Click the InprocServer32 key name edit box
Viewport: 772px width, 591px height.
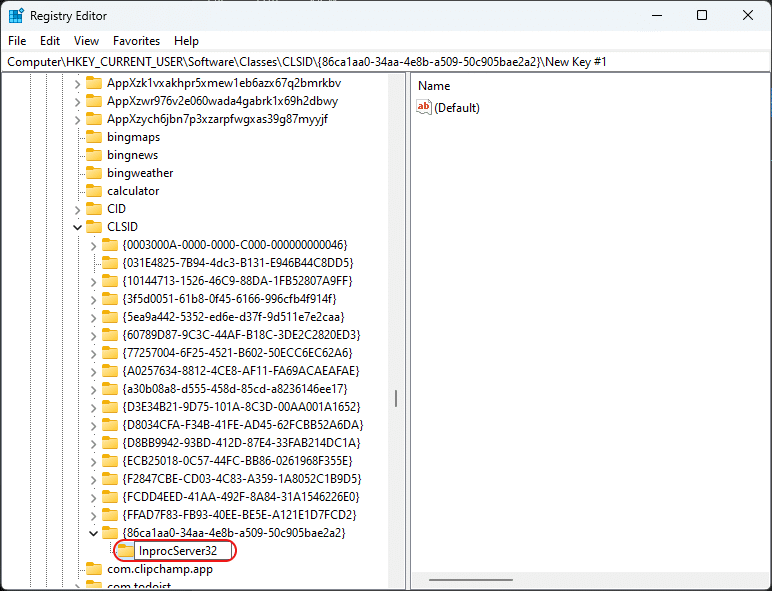click(183, 551)
